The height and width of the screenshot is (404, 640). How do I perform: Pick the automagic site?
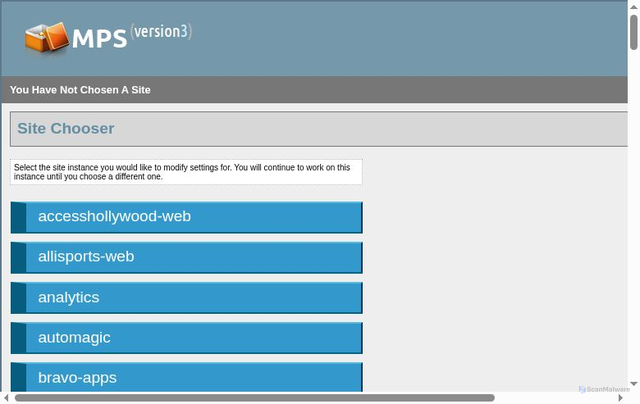[74, 338]
